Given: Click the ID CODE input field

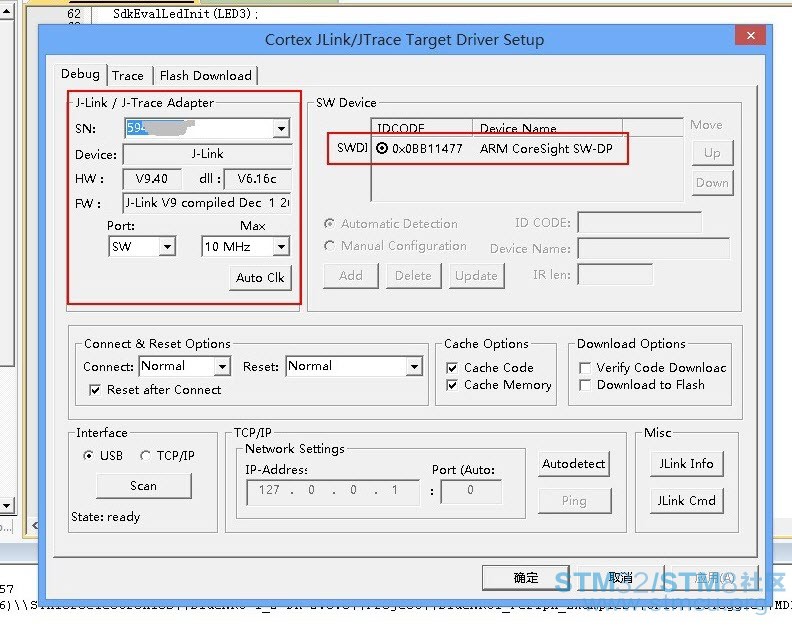Looking at the screenshot, I should coord(639,222).
